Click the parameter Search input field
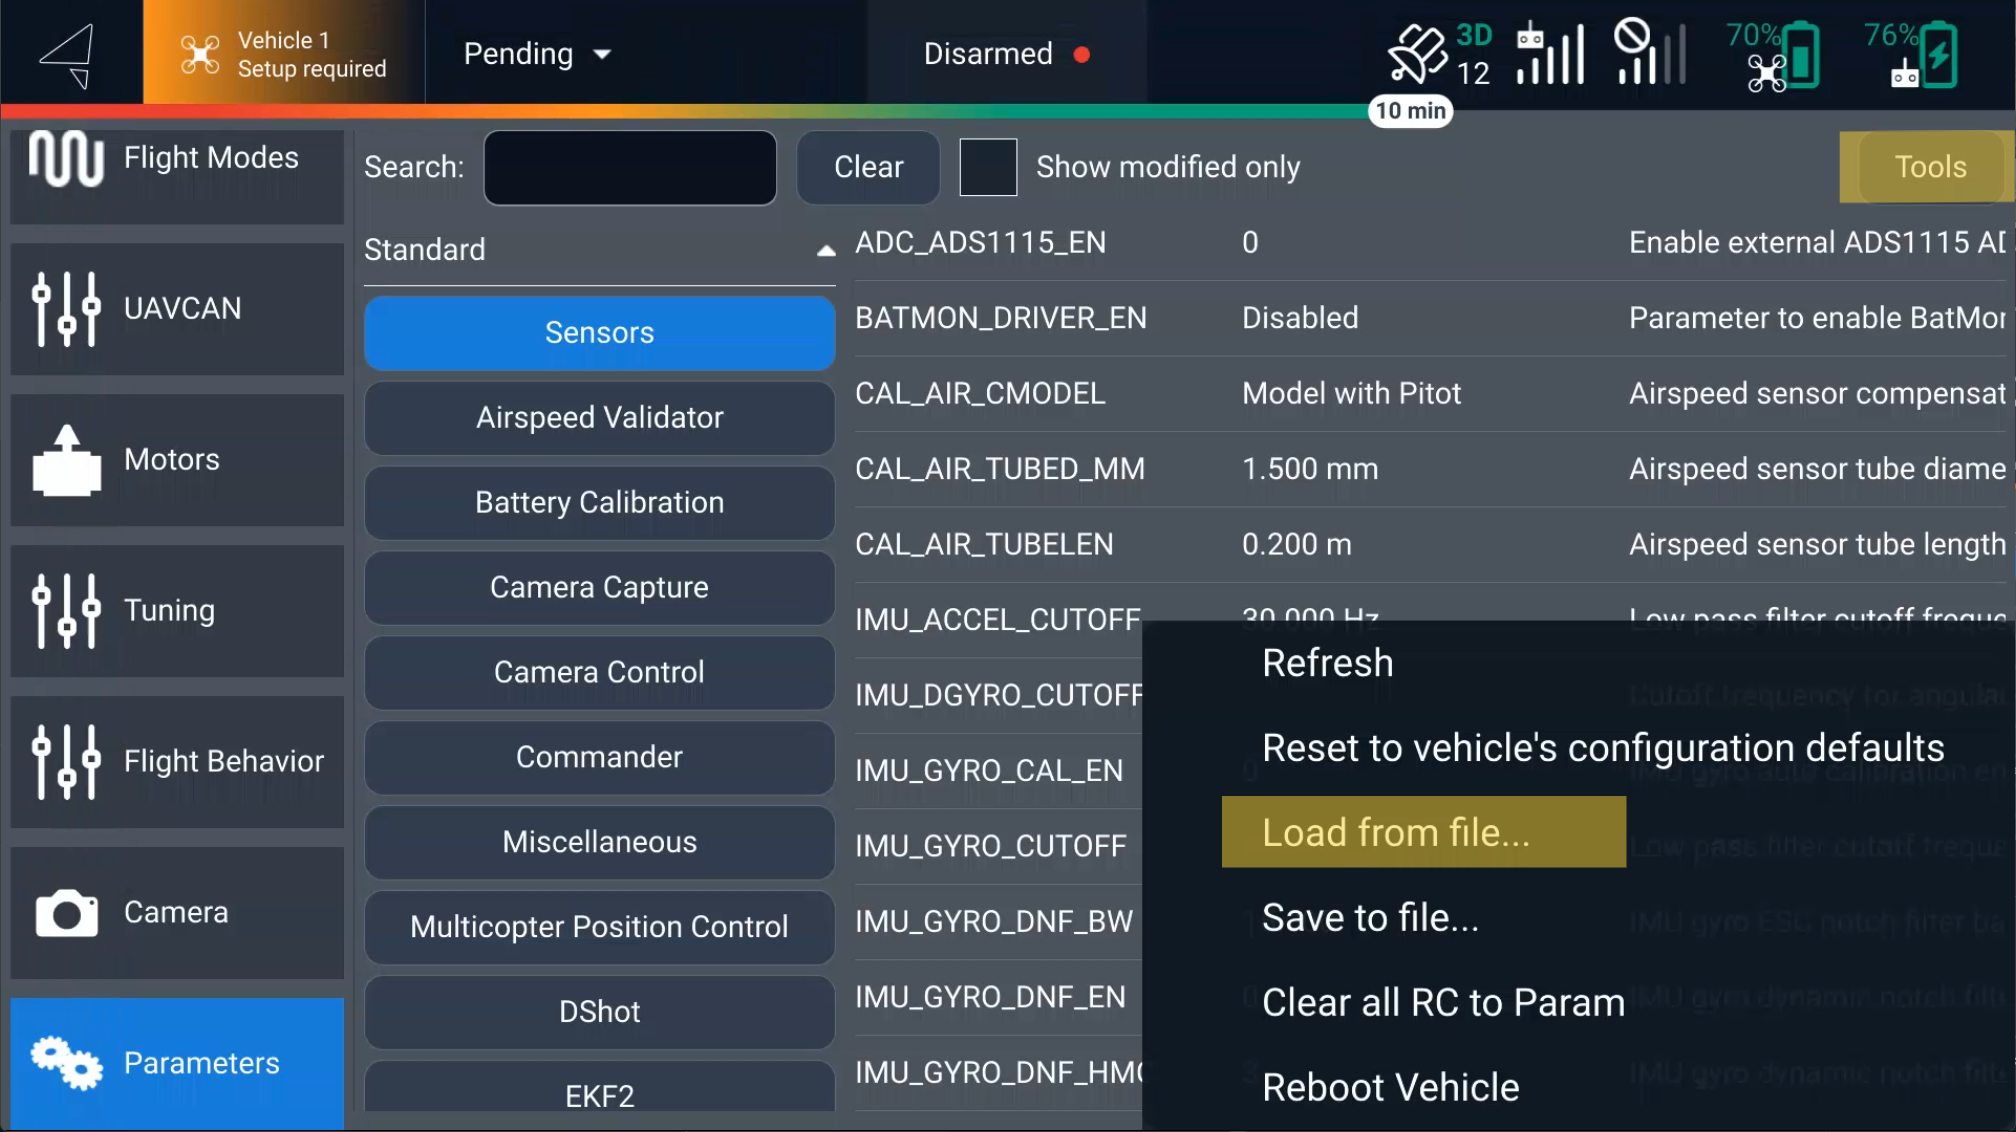 tap(630, 168)
